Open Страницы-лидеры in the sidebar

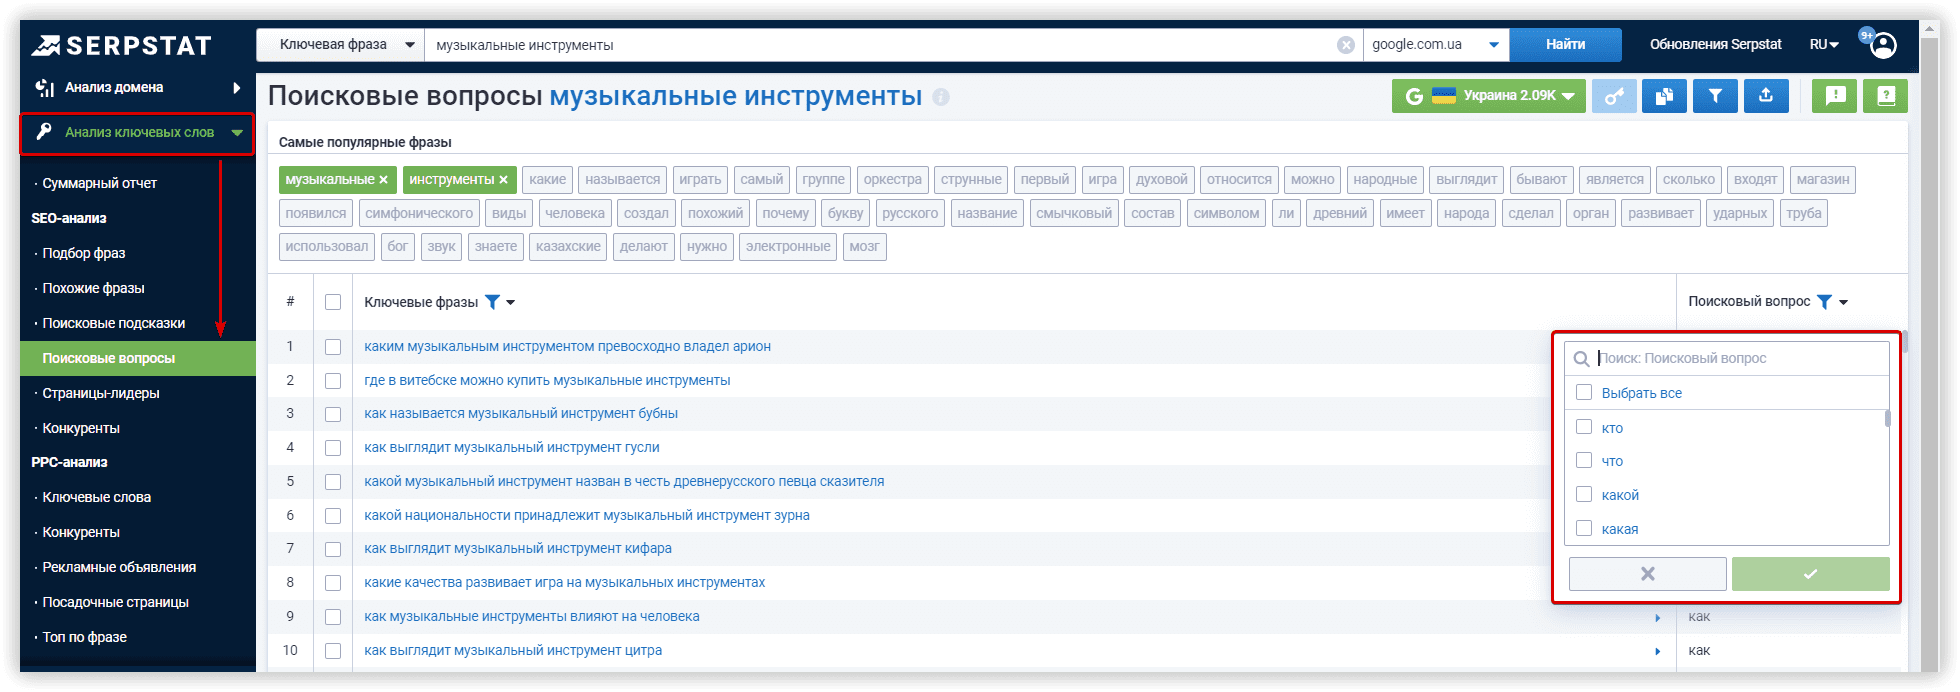tap(101, 394)
